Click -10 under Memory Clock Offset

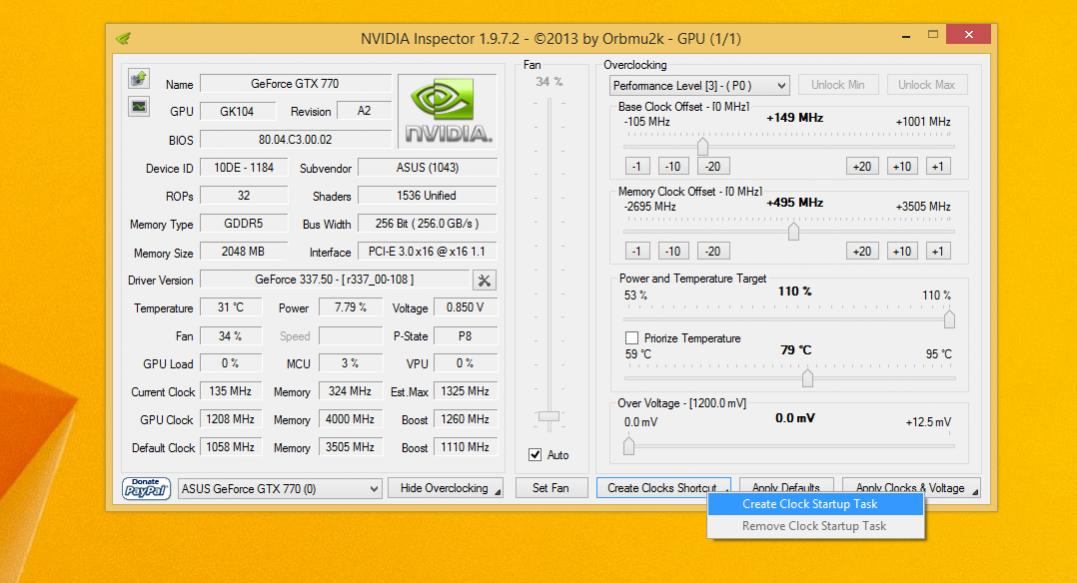point(673,251)
